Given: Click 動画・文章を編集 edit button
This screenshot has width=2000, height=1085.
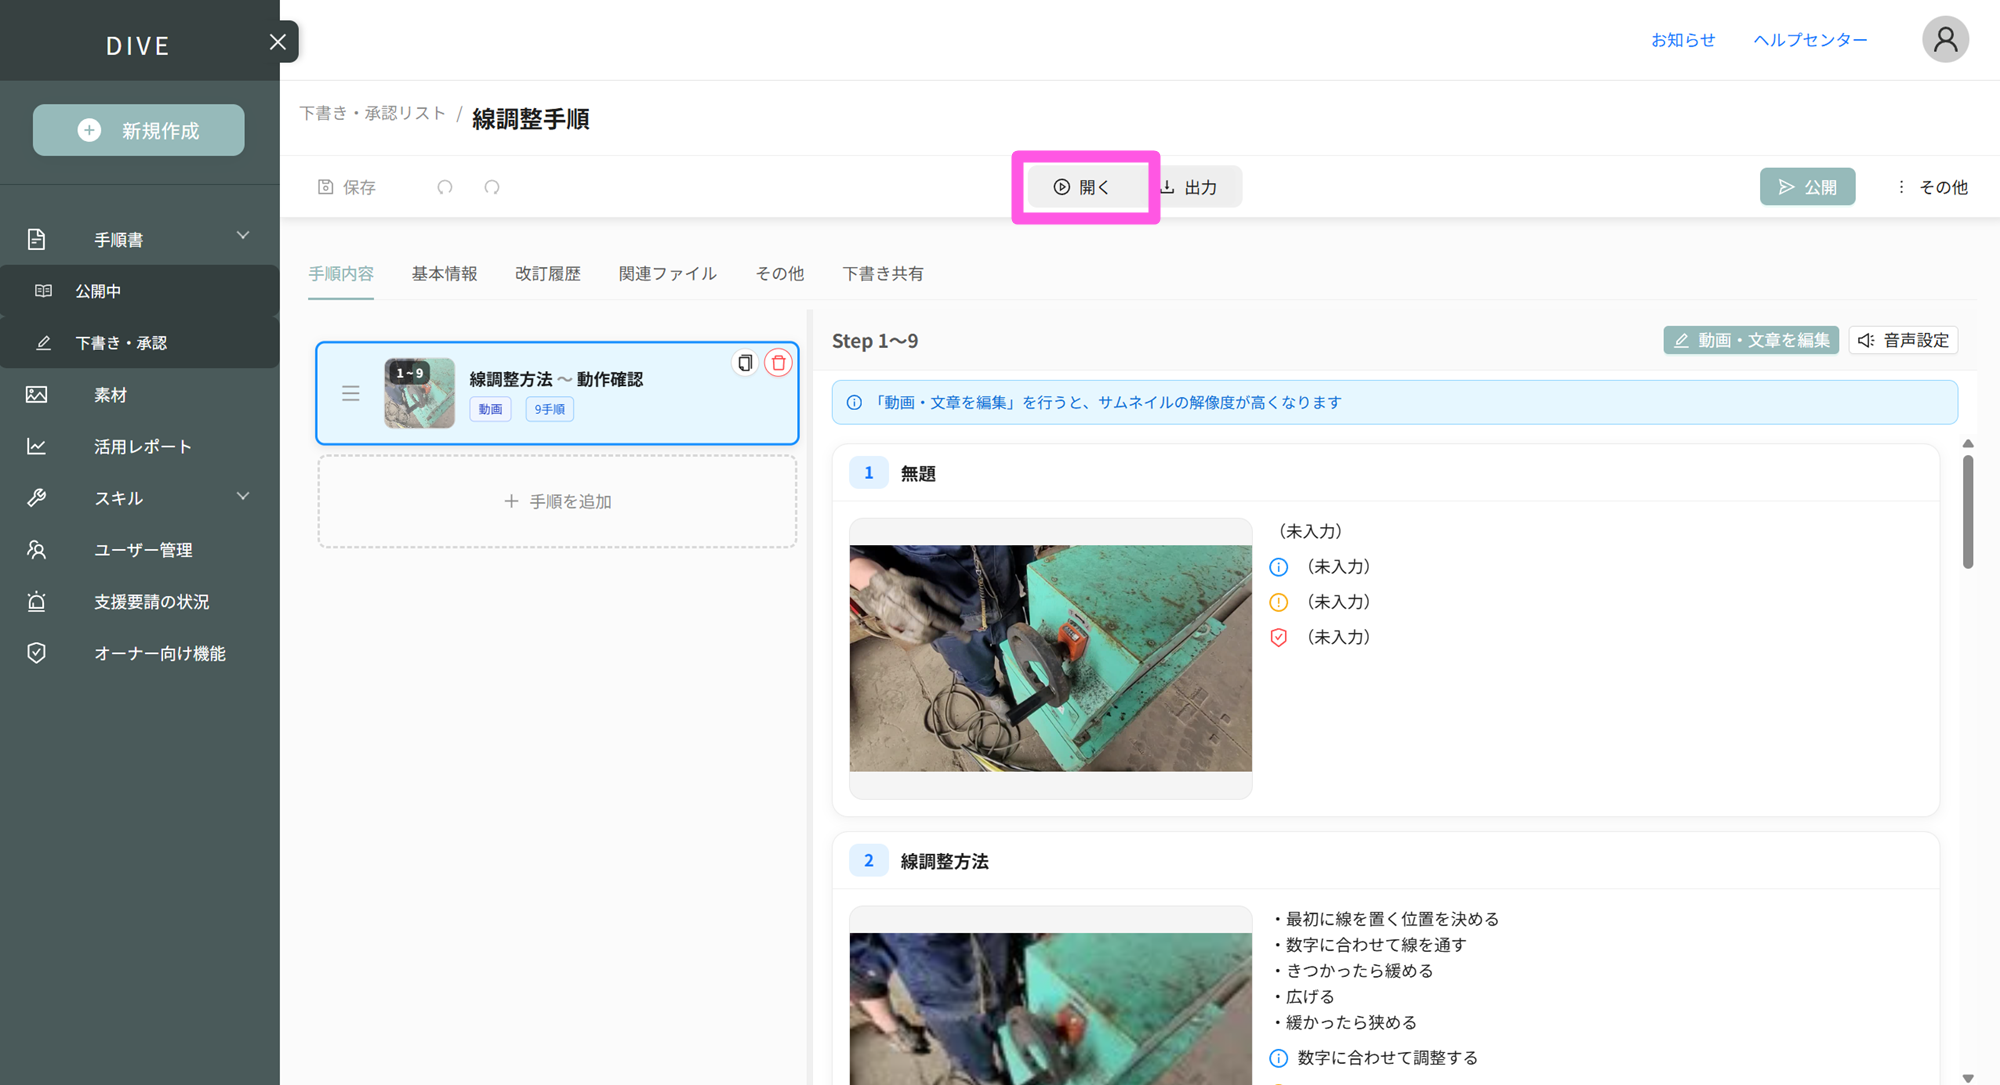Looking at the screenshot, I should coord(1751,340).
